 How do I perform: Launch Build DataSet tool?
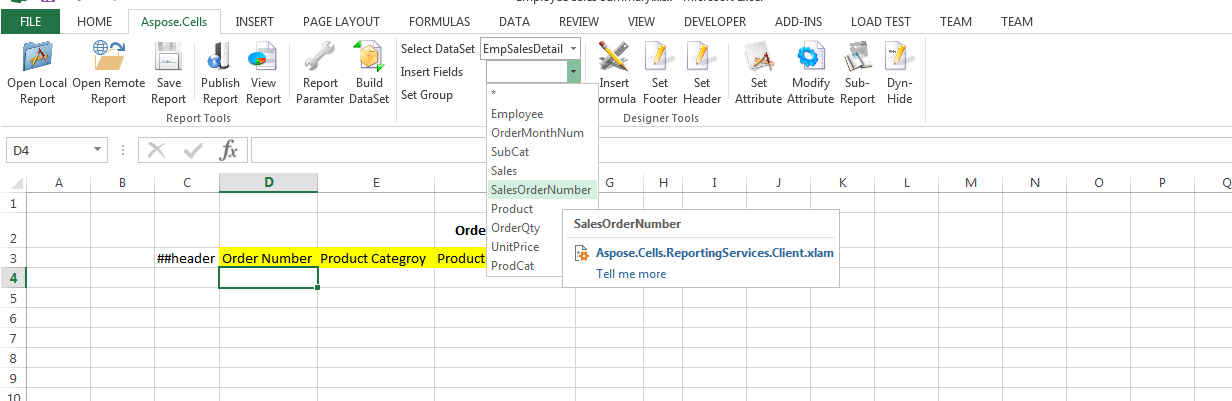[369, 73]
